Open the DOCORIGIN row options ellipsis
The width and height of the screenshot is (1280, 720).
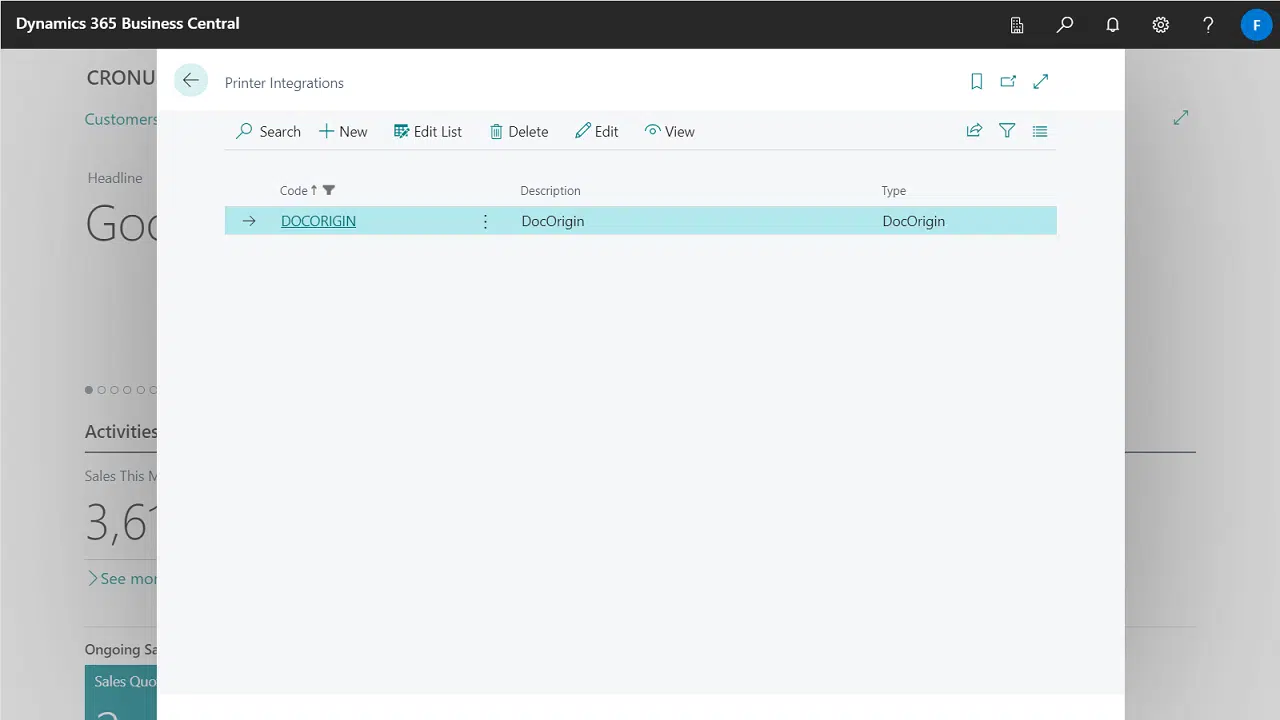(485, 221)
